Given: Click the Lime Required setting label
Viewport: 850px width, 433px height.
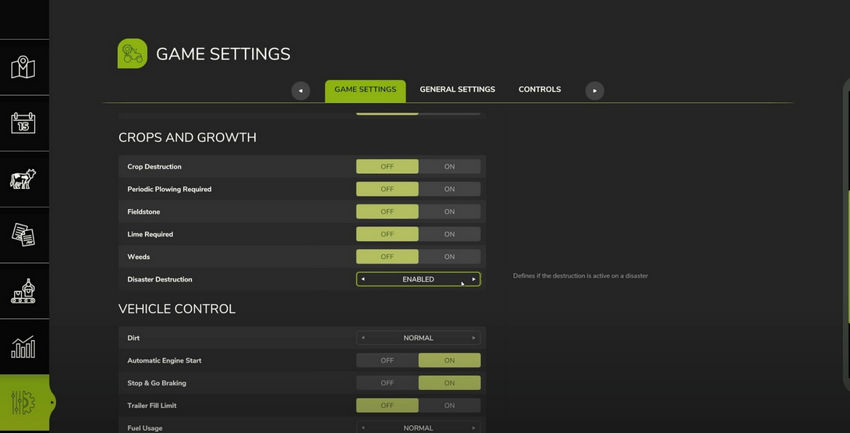Looking at the screenshot, I should pos(150,234).
